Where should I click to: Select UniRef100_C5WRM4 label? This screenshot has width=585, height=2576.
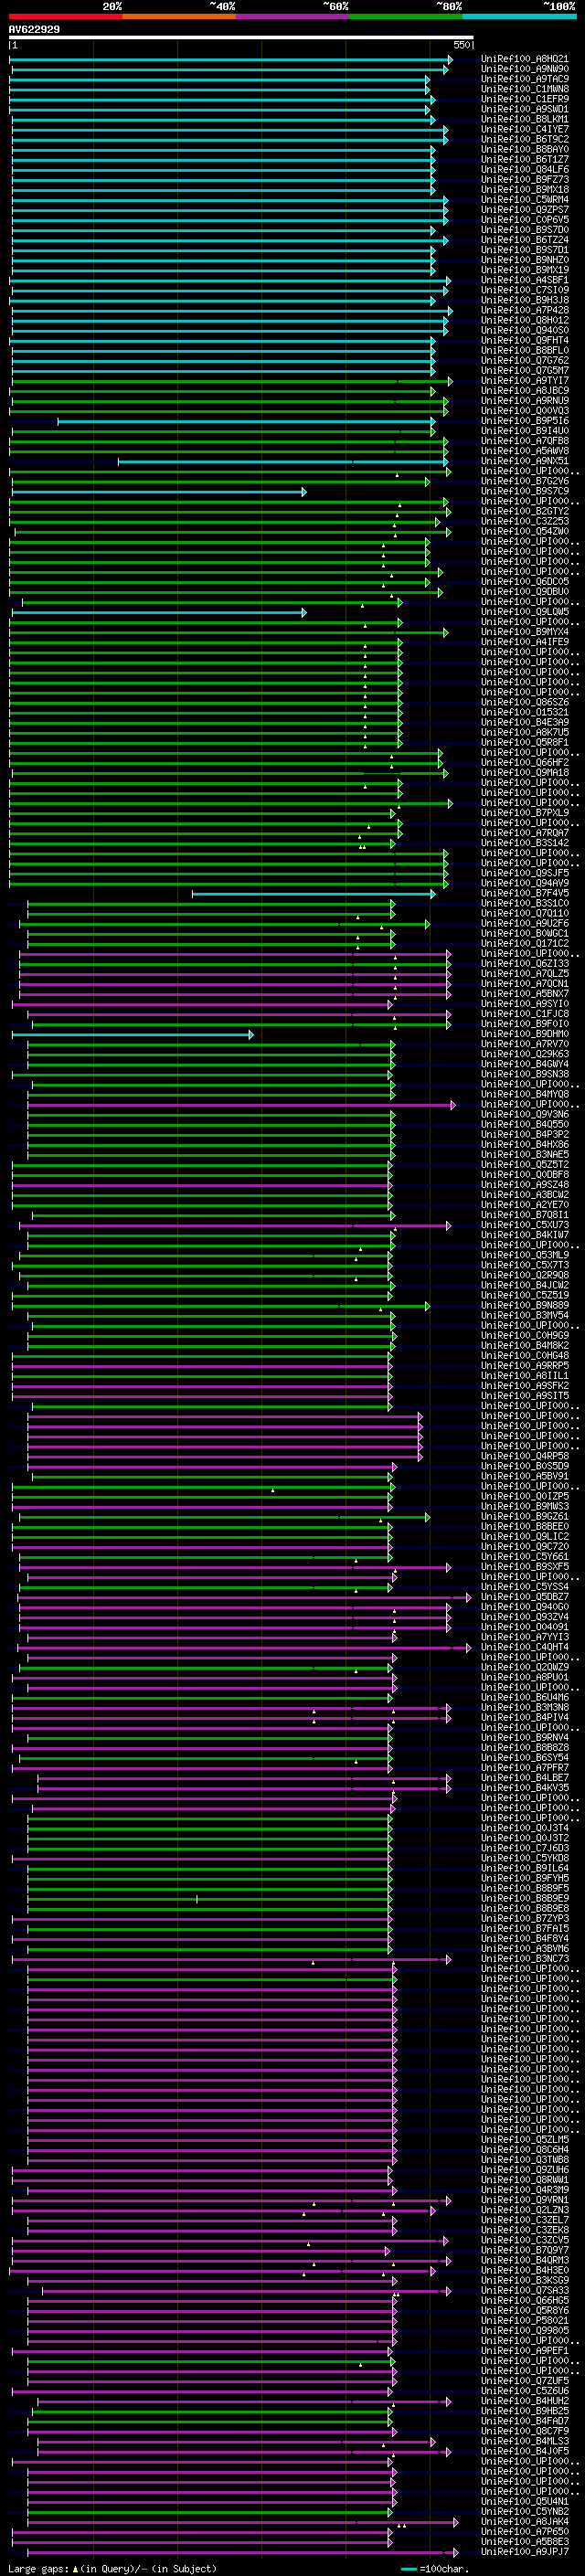point(525,199)
